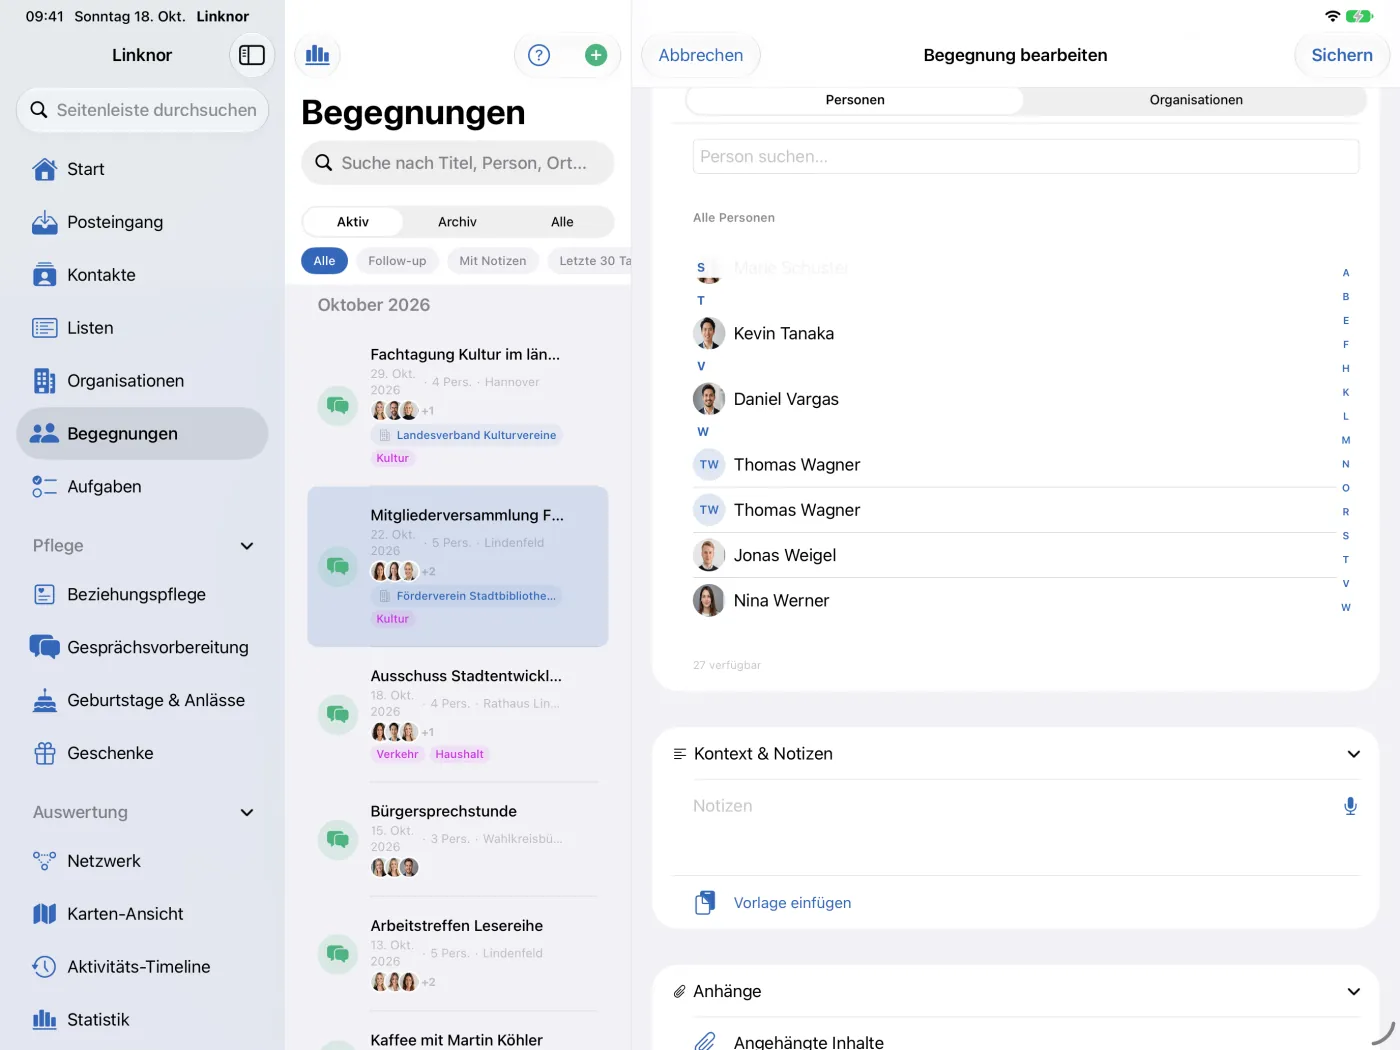Image resolution: width=1400 pixels, height=1050 pixels.
Task: Open Netzwerk in the sidebar
Action: pos(142,861)
